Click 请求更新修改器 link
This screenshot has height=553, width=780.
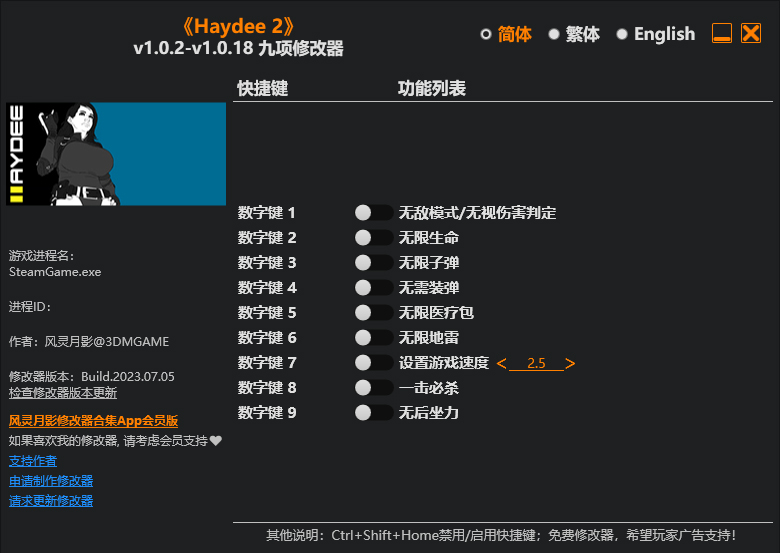(x=51, y=501)
